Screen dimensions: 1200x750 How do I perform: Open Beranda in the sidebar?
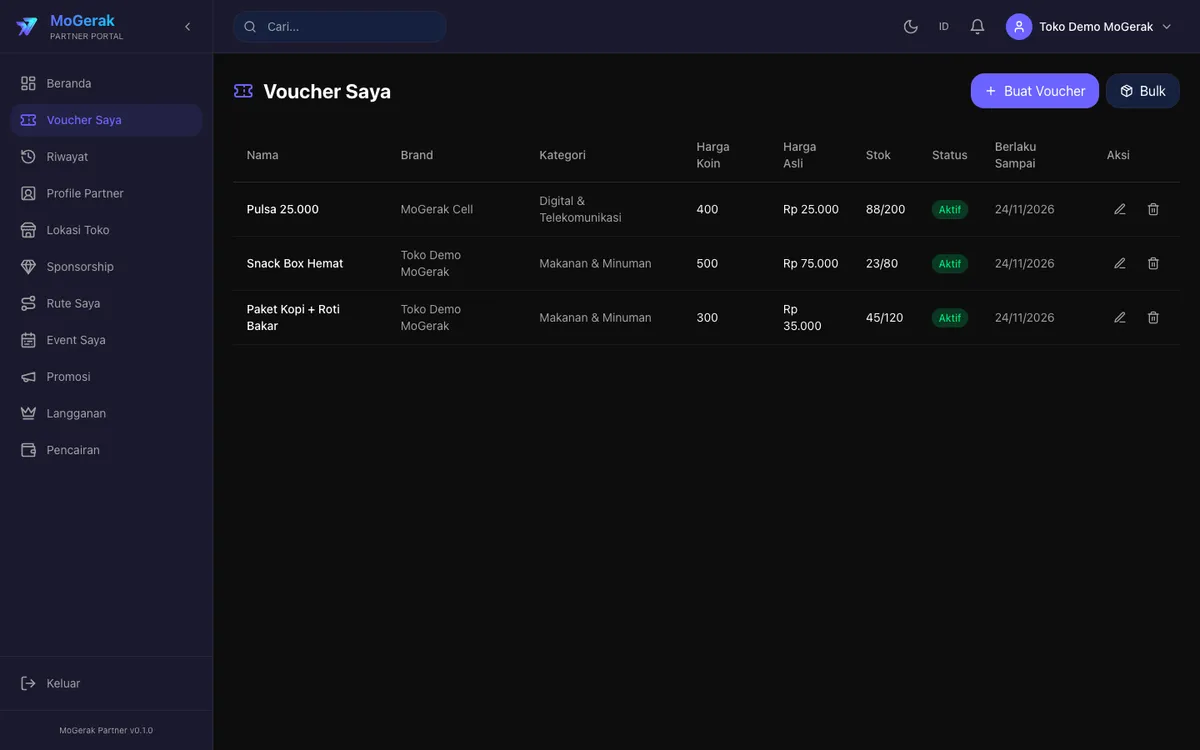point(106,83)
